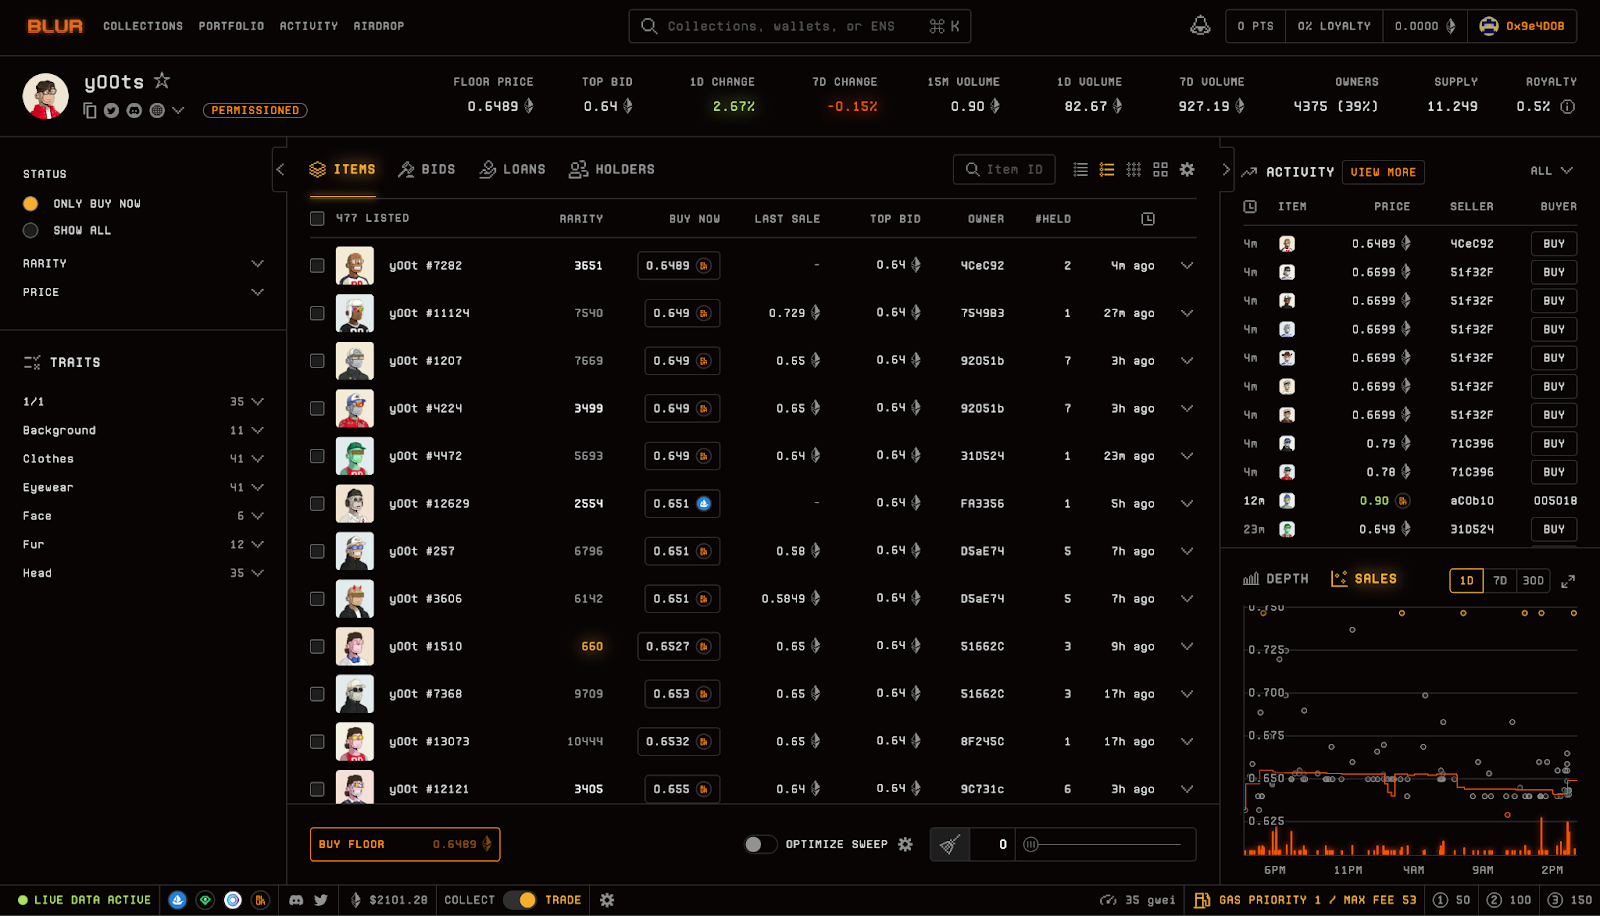Select the 7D chart range
Image resolution: width=1600 pixels, height=916 pixels.
point(1500,580)
